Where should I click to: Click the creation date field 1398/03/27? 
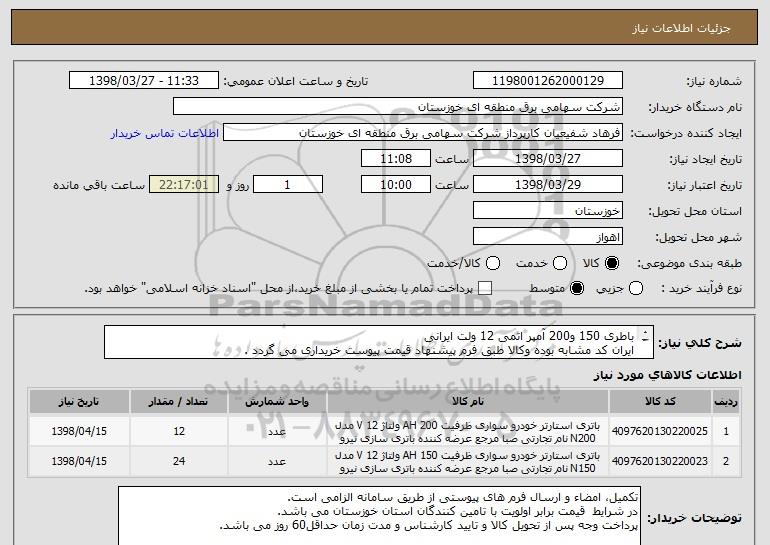tap(548, 159)
